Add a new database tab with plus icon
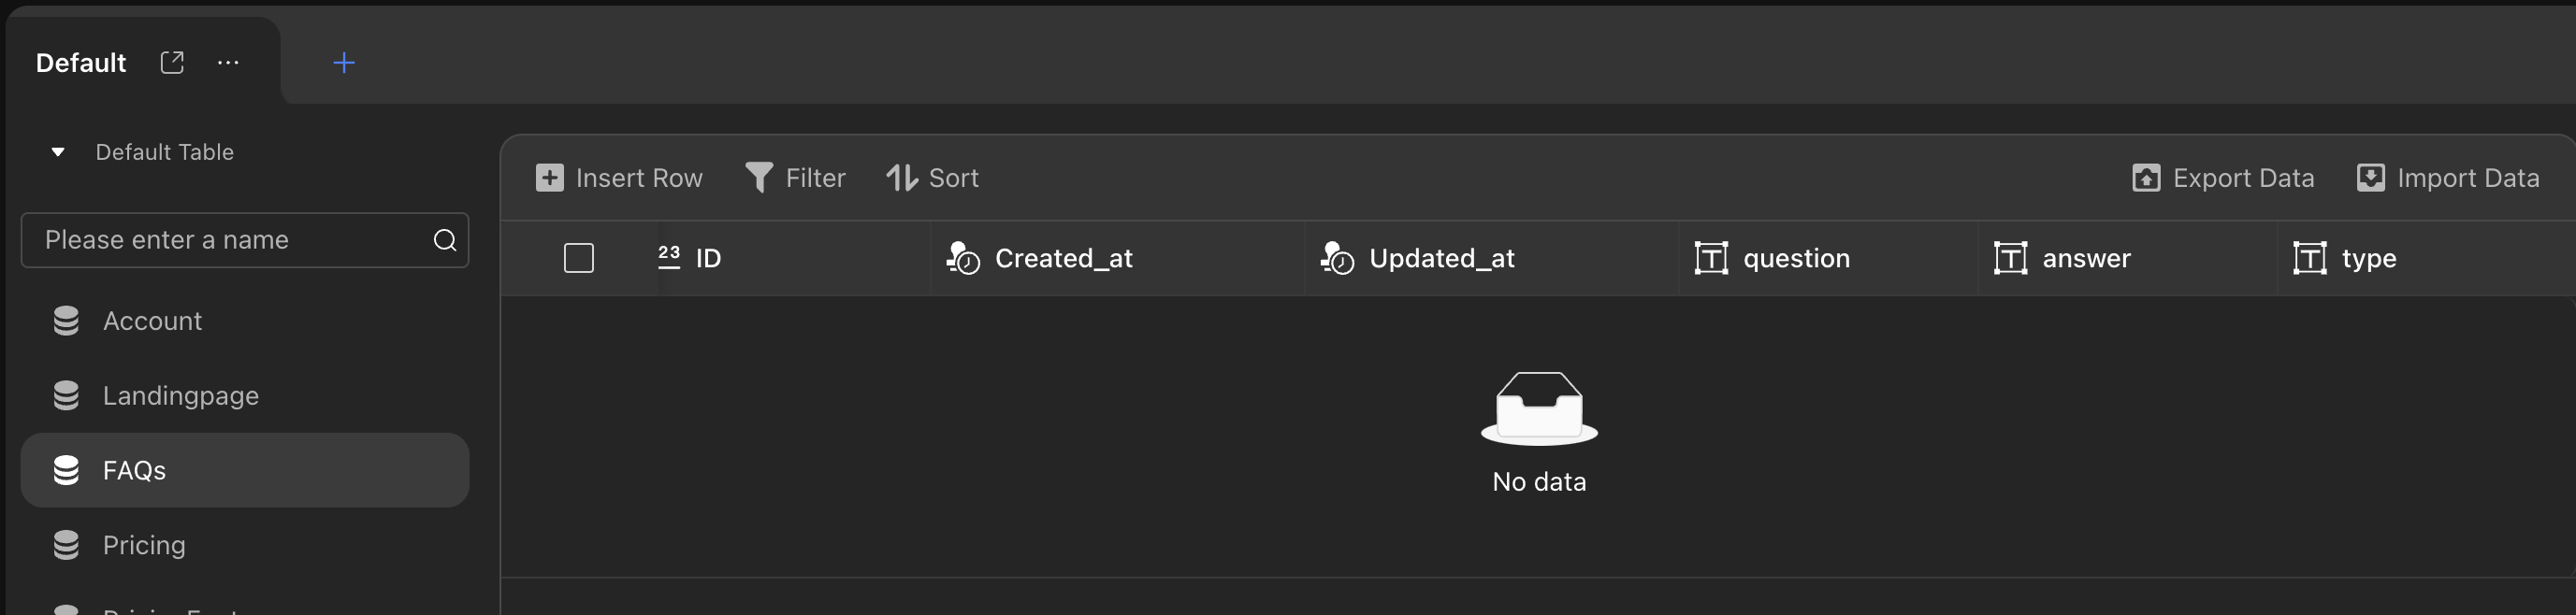 [344, 62]
